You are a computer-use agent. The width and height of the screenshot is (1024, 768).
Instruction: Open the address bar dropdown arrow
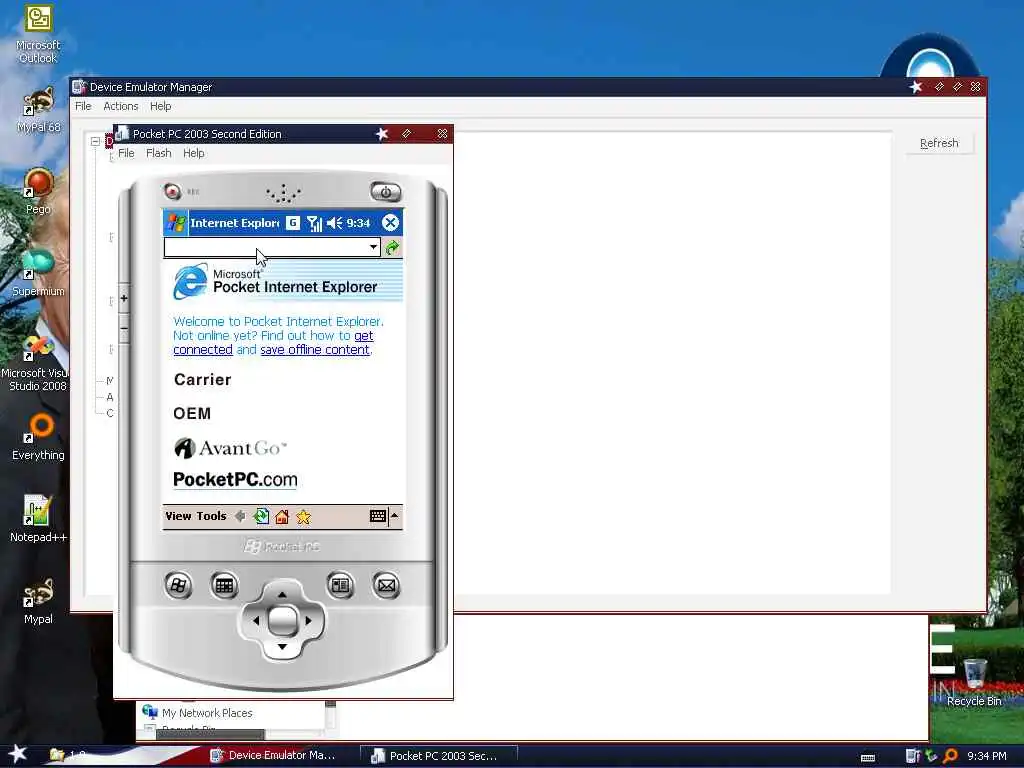click(373, 248)
